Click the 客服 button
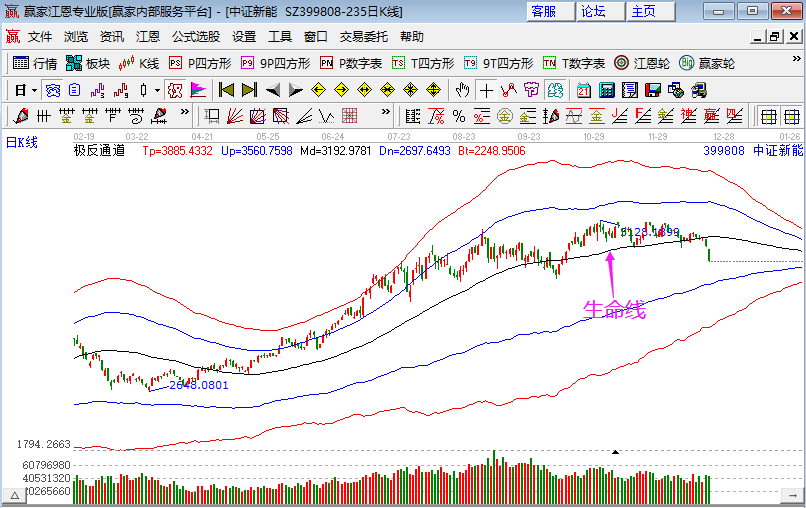806x508 pixels. coord(551,11)
